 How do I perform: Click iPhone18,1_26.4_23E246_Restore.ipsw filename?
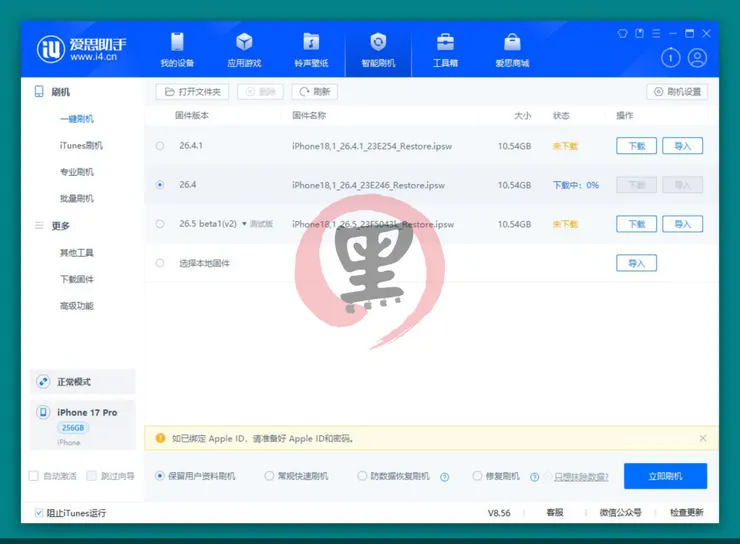368,185
